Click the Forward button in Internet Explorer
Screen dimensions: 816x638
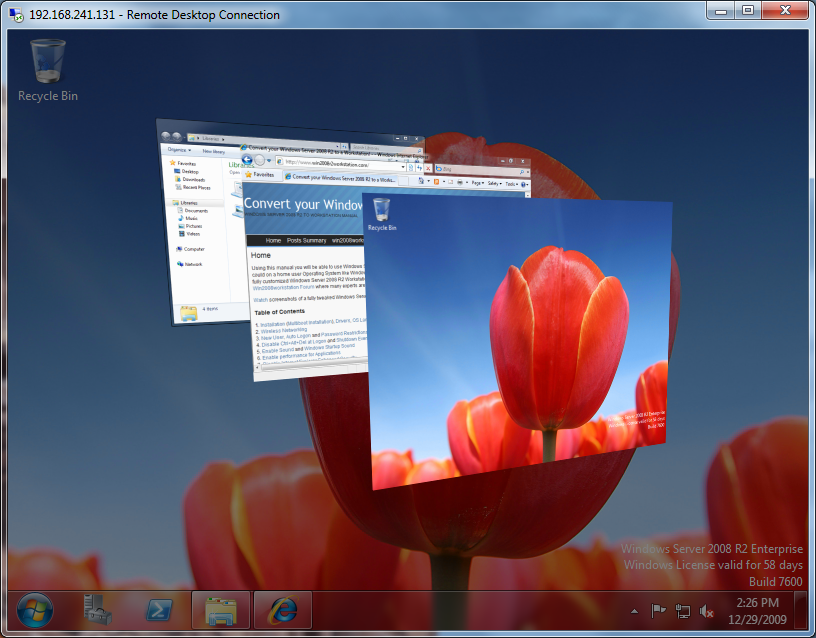[260, 160]
